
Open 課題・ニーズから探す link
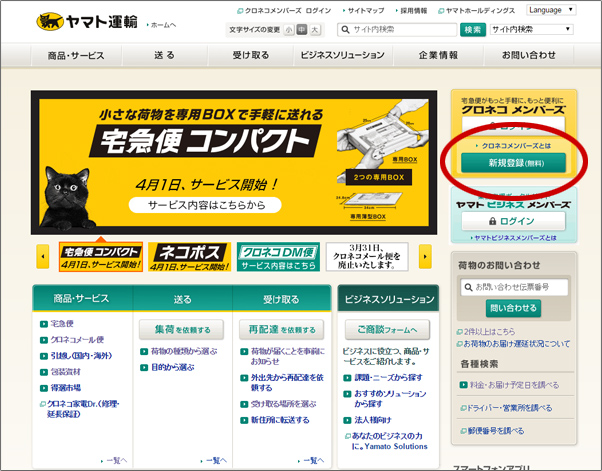tap(383, 378)
